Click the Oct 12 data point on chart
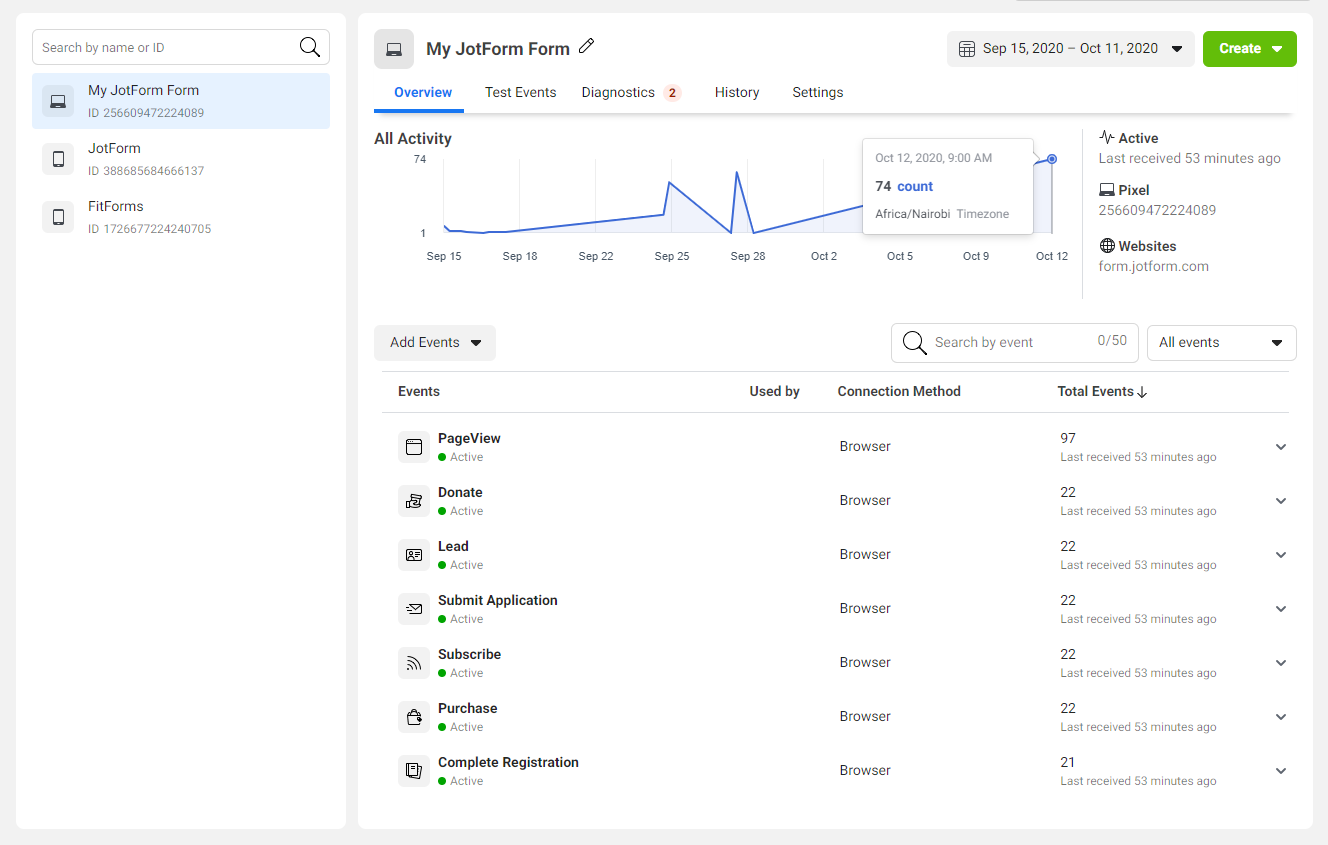 [x=1052, y=159]
